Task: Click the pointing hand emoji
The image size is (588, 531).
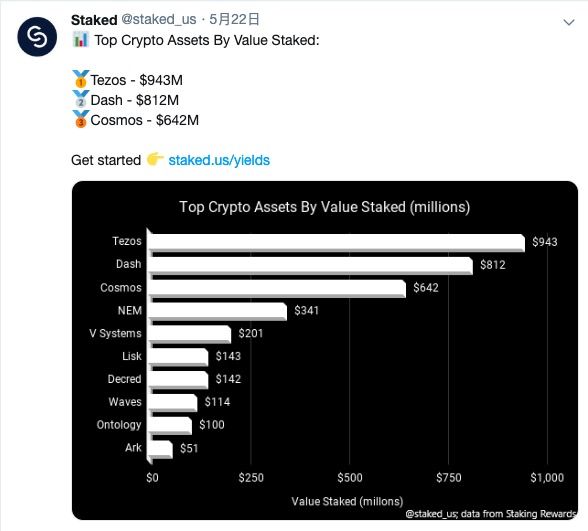Action: pos(154,159)
